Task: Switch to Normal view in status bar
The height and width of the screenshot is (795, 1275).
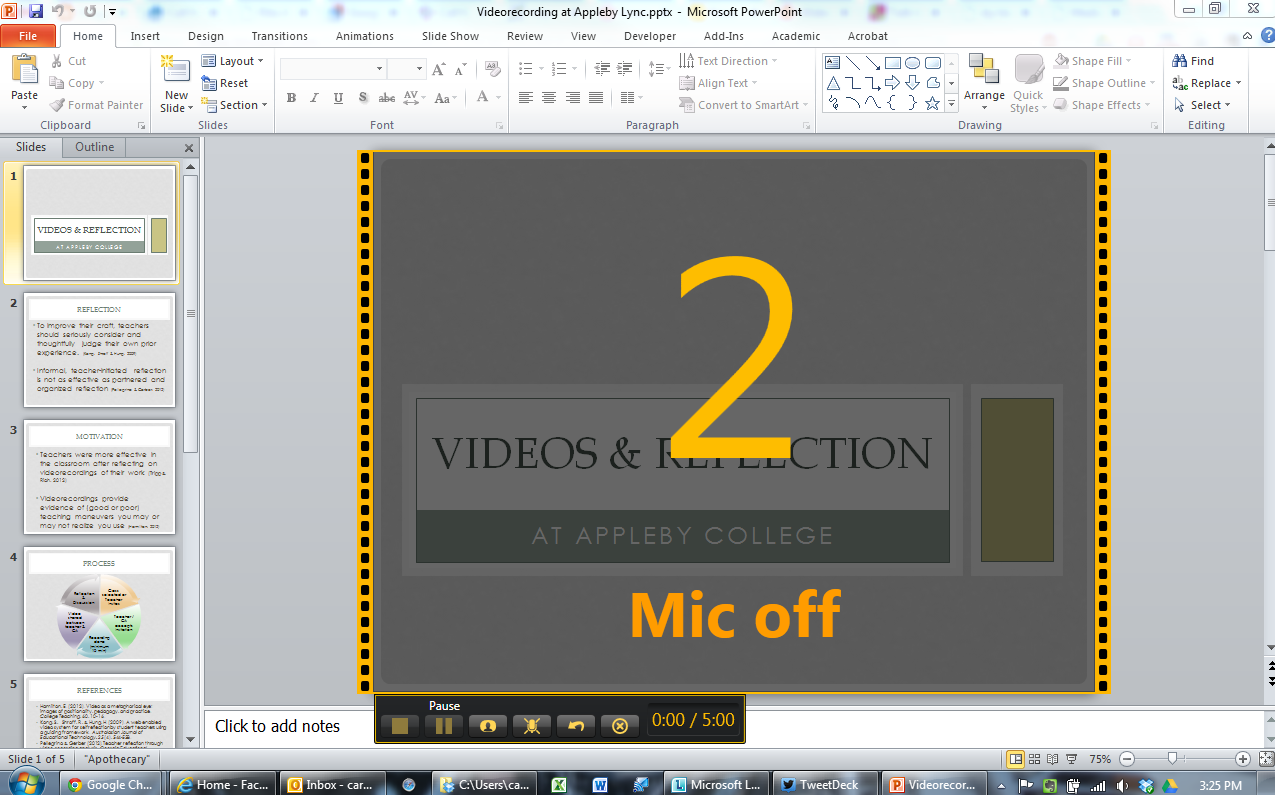Action: [1015, 759]
